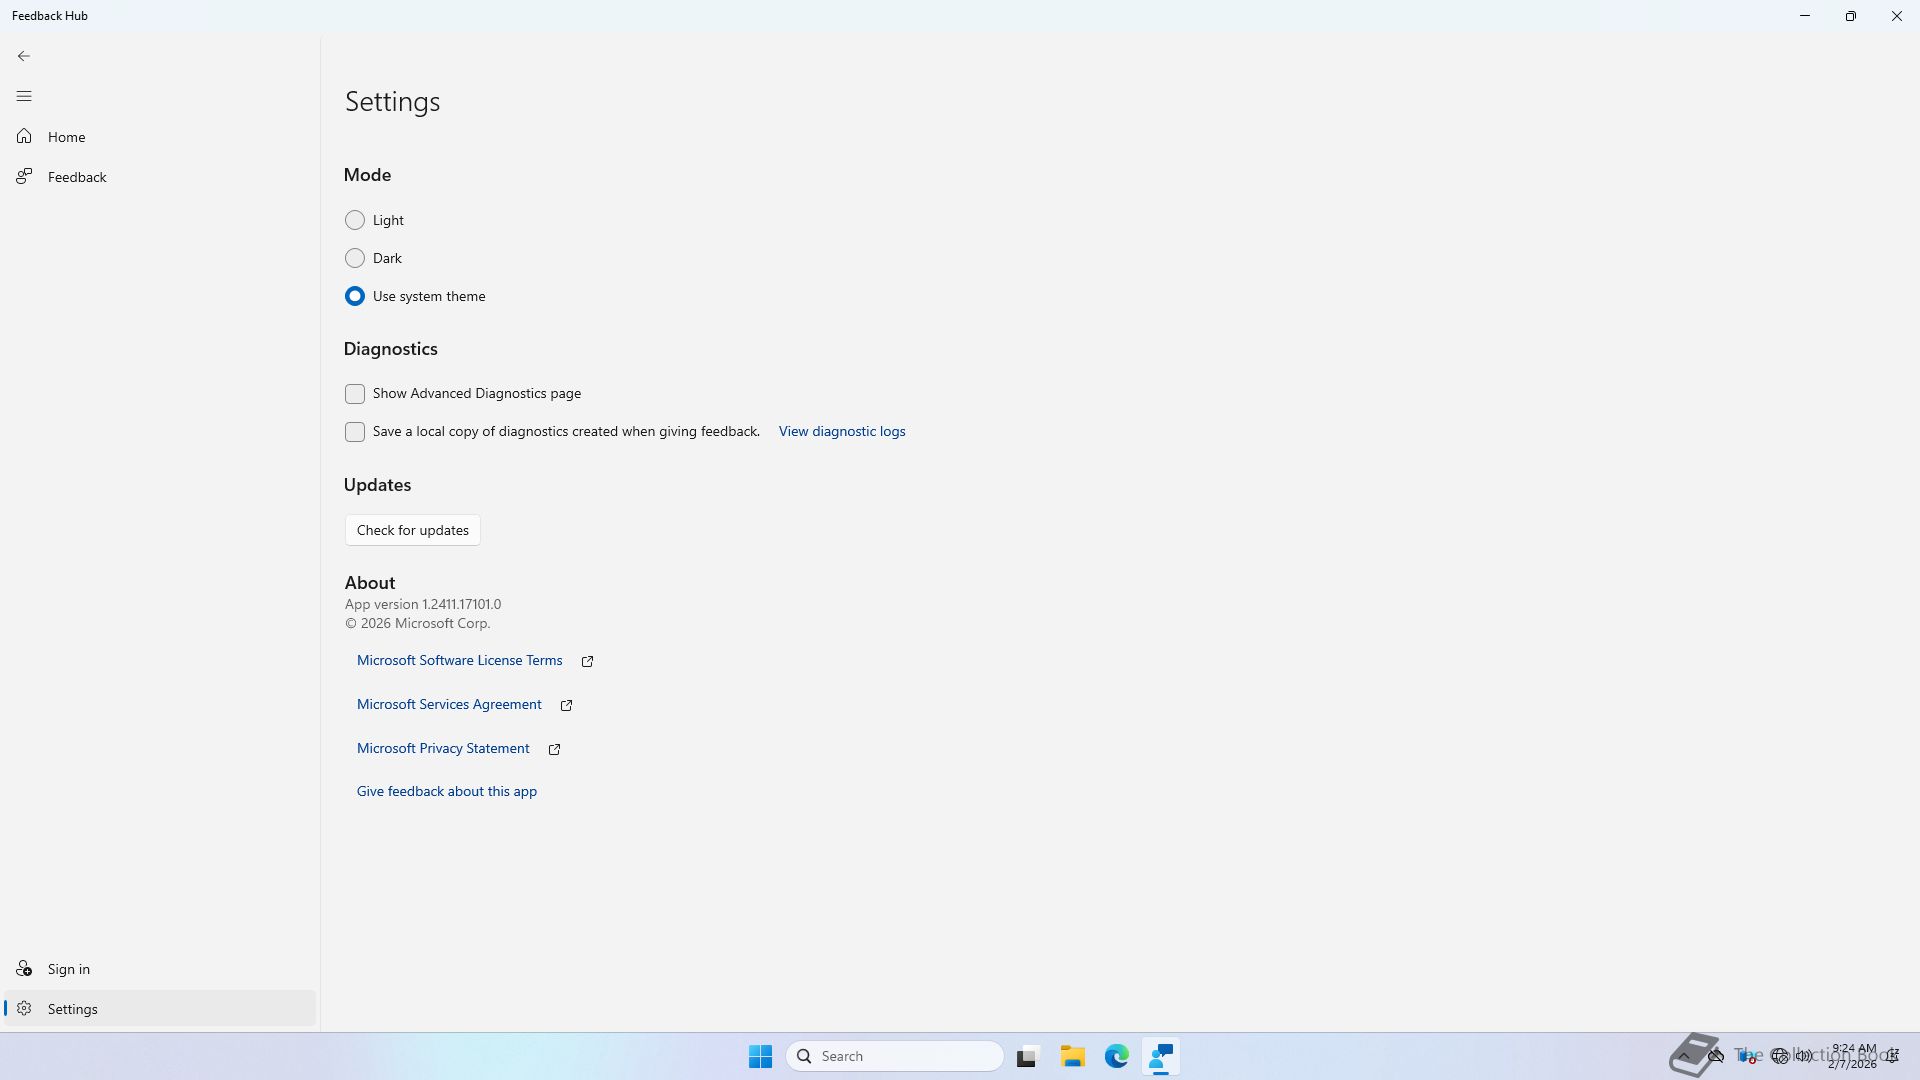Check Save a local copy of diagnostics
Viewport: 1920px width, 1080px height.
[355, 432]
